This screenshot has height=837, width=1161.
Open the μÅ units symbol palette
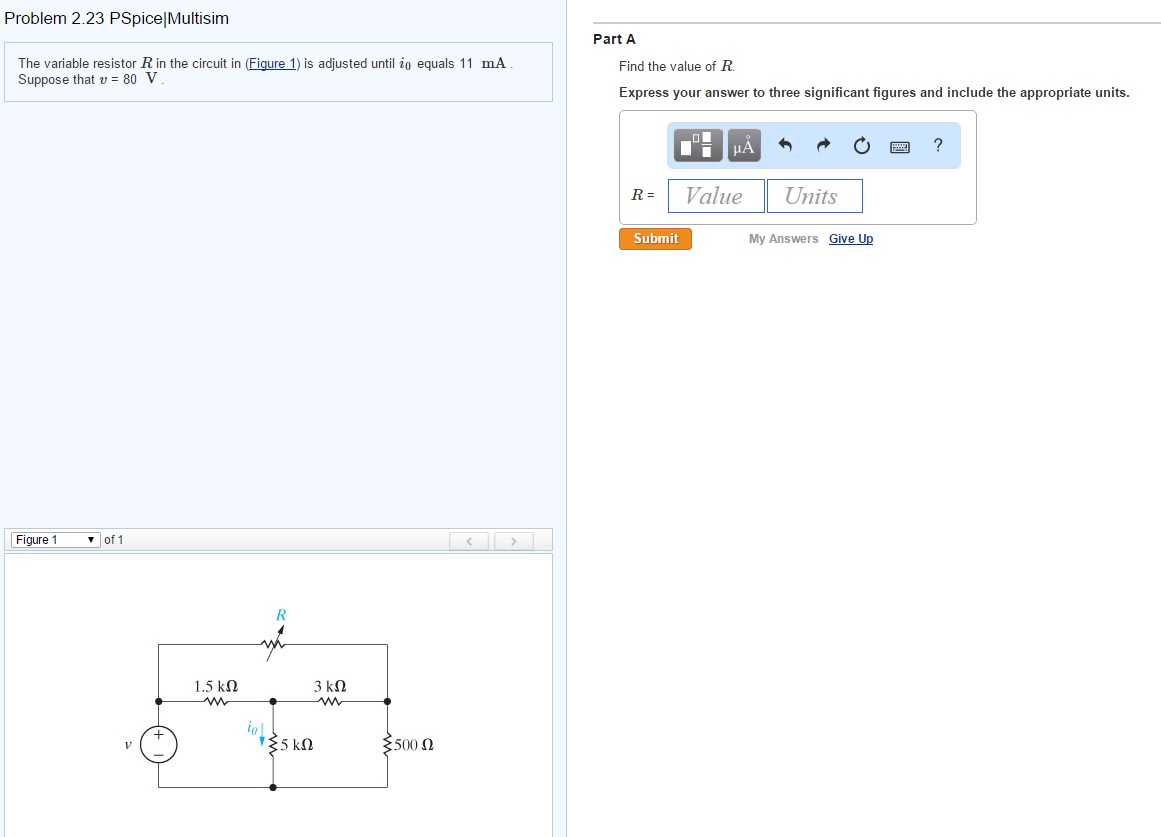[742, 144]
